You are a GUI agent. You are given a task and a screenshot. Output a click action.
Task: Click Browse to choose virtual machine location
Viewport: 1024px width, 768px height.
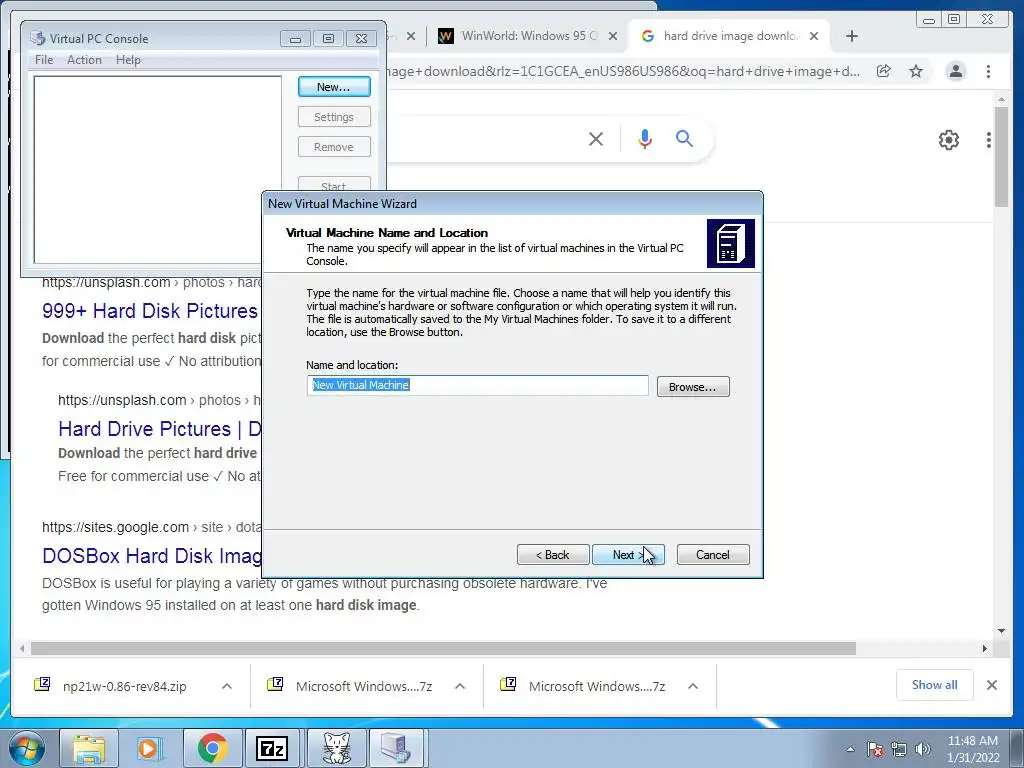click(x=693, y=387)
